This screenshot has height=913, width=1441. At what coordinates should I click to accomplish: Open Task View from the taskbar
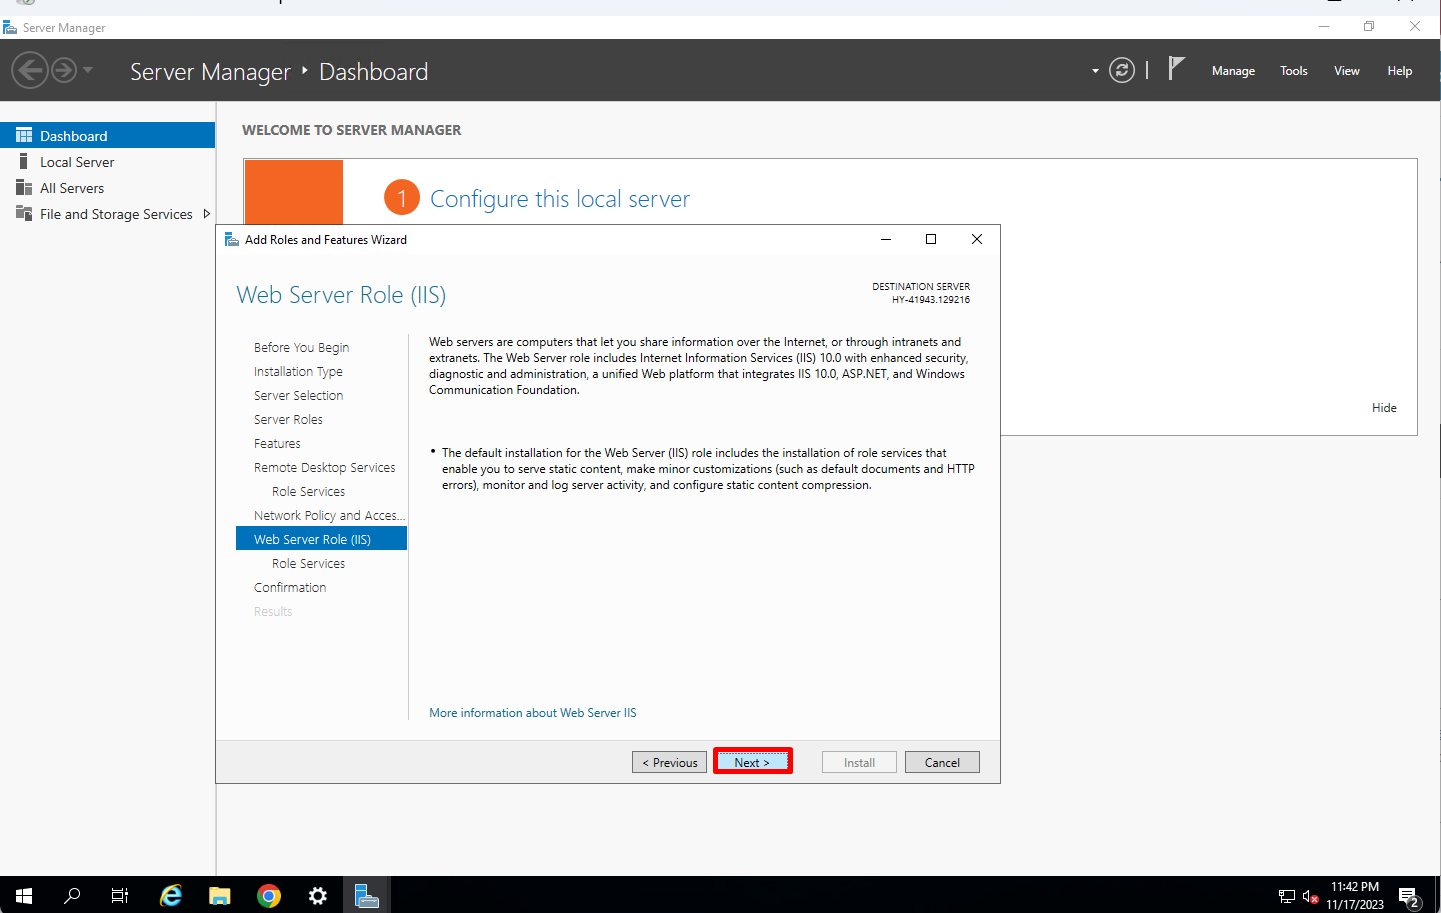119,895
